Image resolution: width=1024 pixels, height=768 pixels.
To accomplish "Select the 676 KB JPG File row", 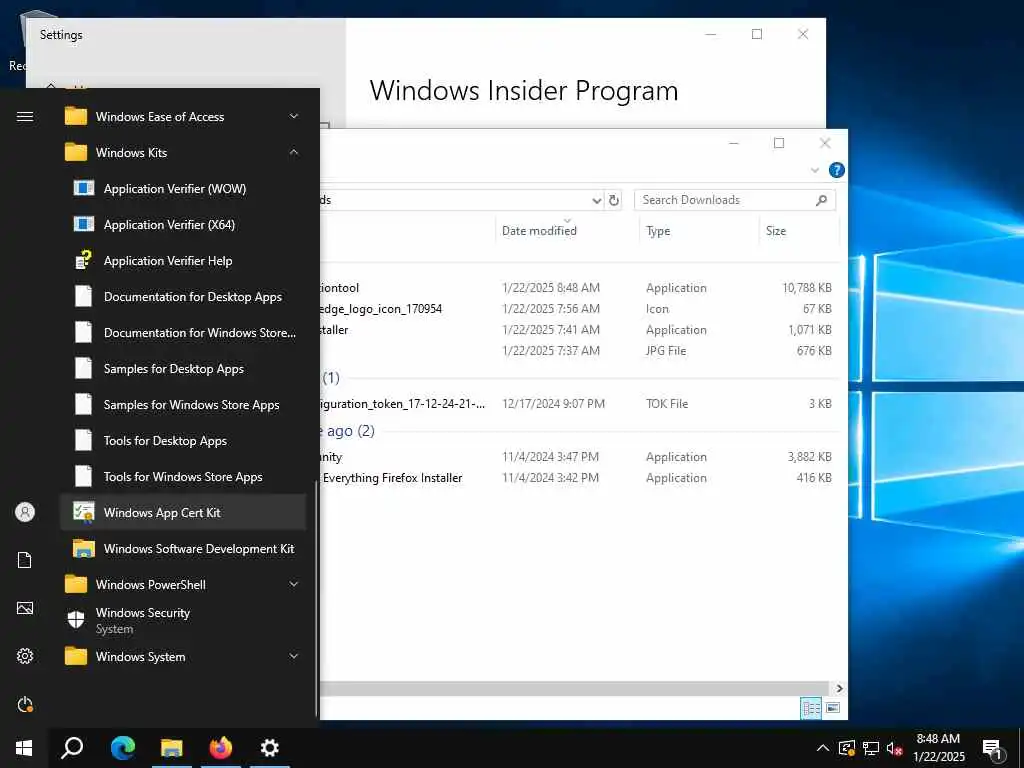I will (x=578, y=351).
